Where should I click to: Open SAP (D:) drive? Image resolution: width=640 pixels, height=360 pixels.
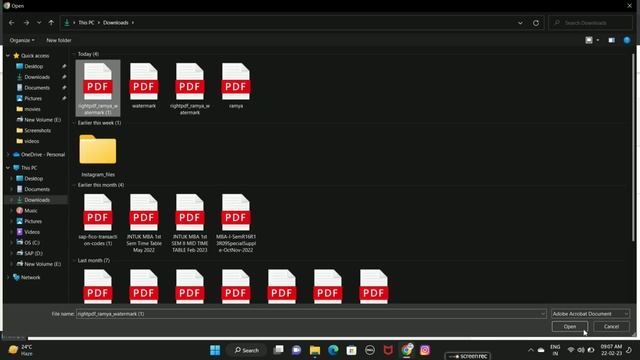[x=33, y=253]
